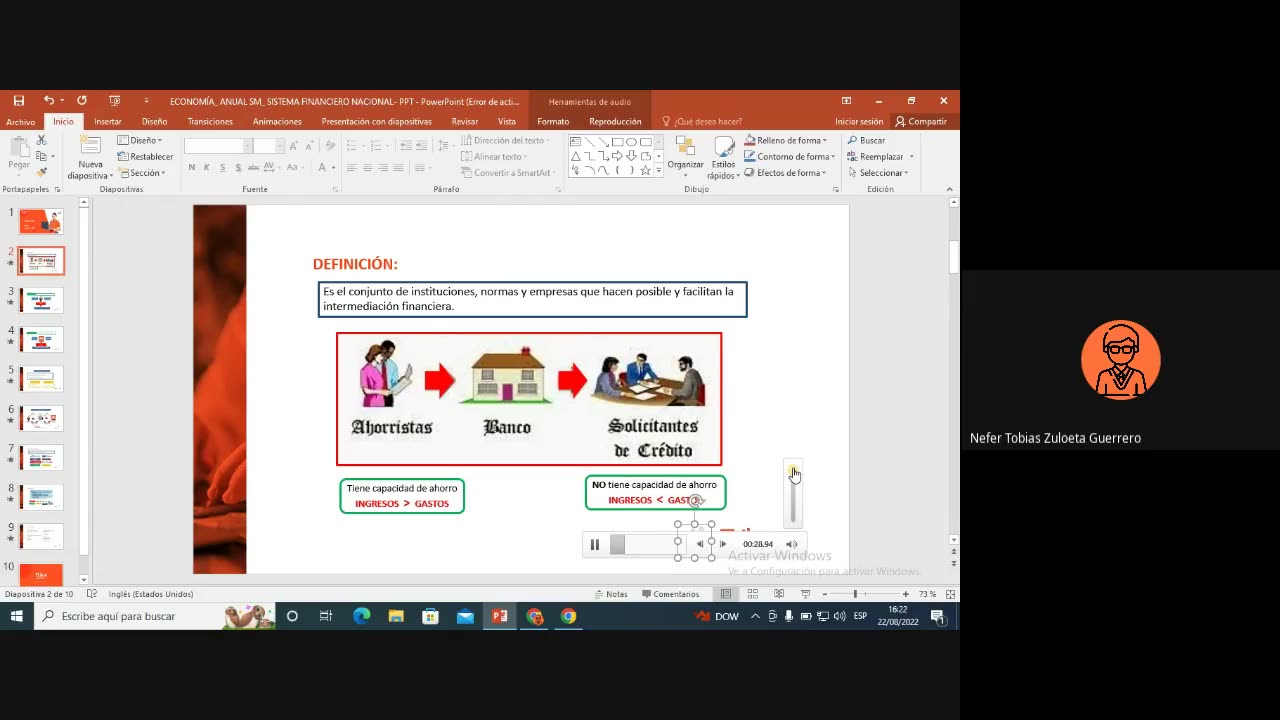Click Reemplazar in the Edición group

[x=881, y=156]
